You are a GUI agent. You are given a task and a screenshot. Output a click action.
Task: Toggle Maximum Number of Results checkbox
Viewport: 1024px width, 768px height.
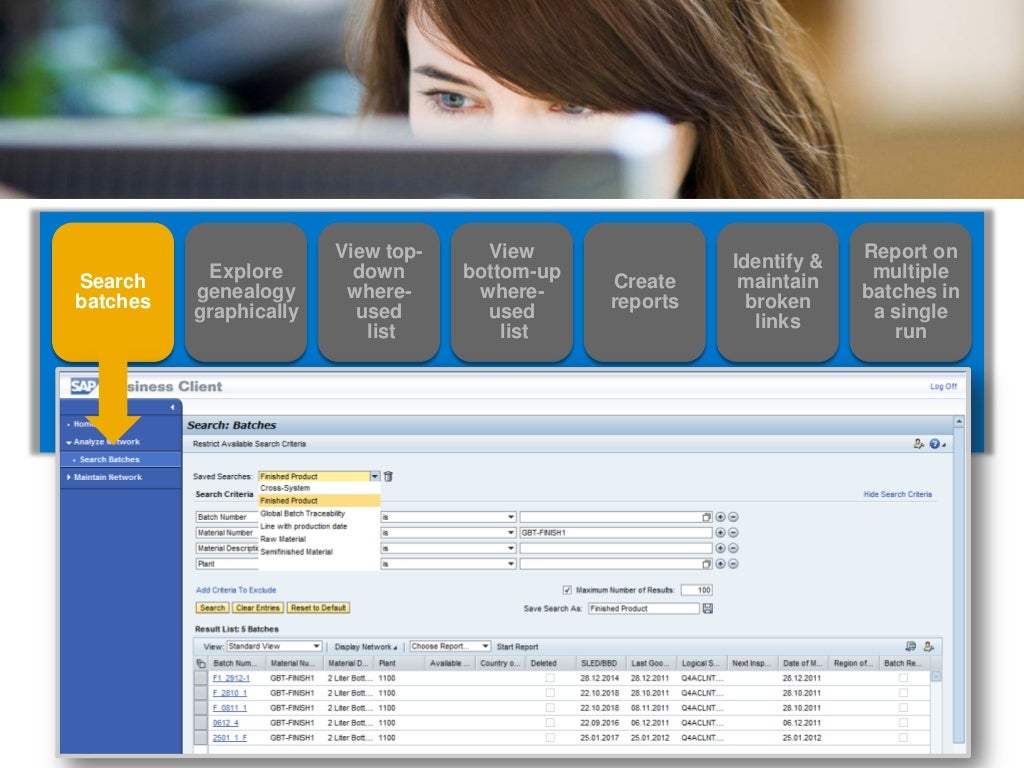[x=567, y=590]
